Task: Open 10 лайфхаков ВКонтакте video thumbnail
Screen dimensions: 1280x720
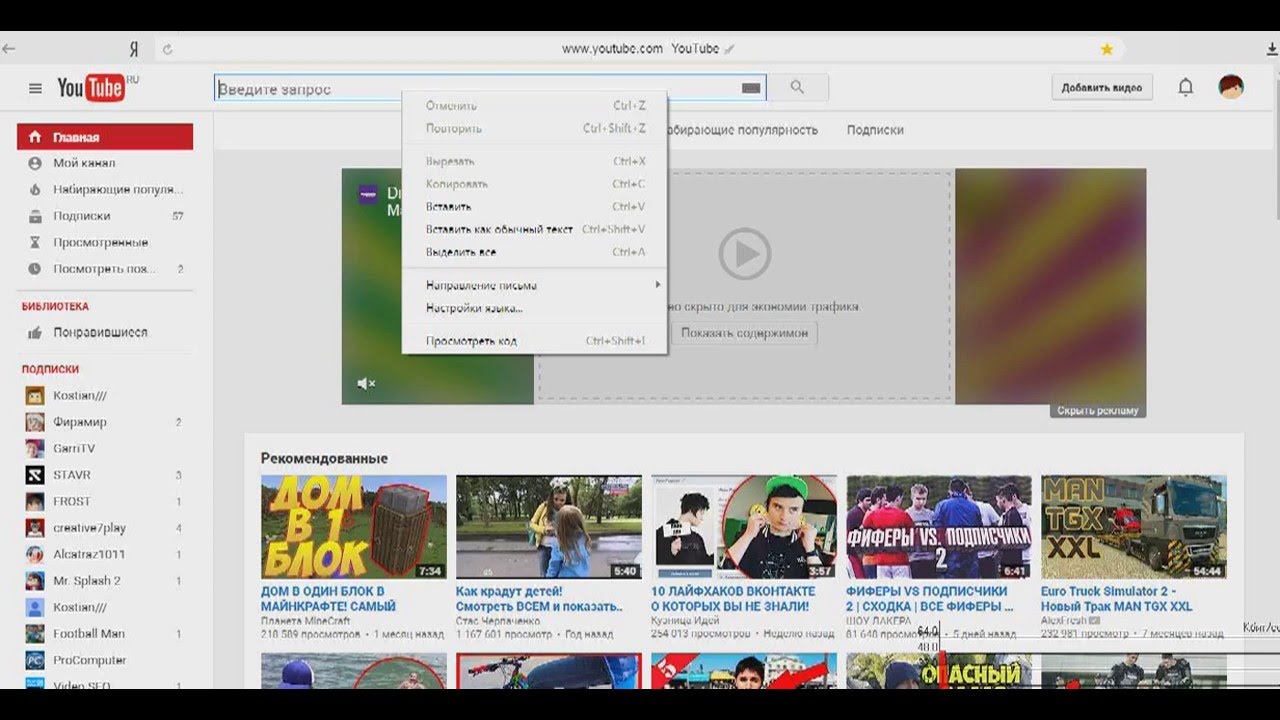Action: pyautogui.click(x=744, y=527)
